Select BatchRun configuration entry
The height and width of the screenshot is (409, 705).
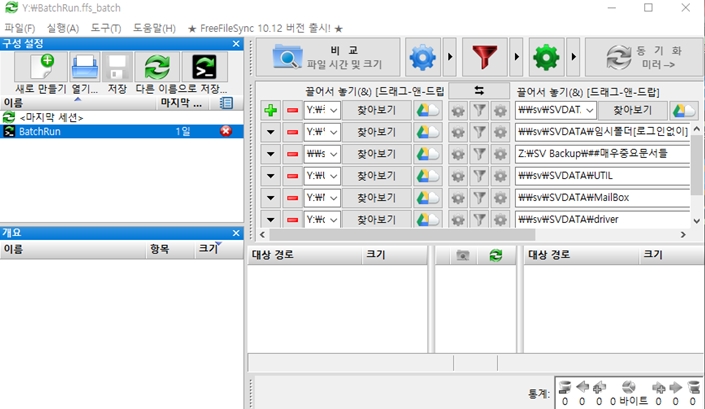tap(121, 131)
